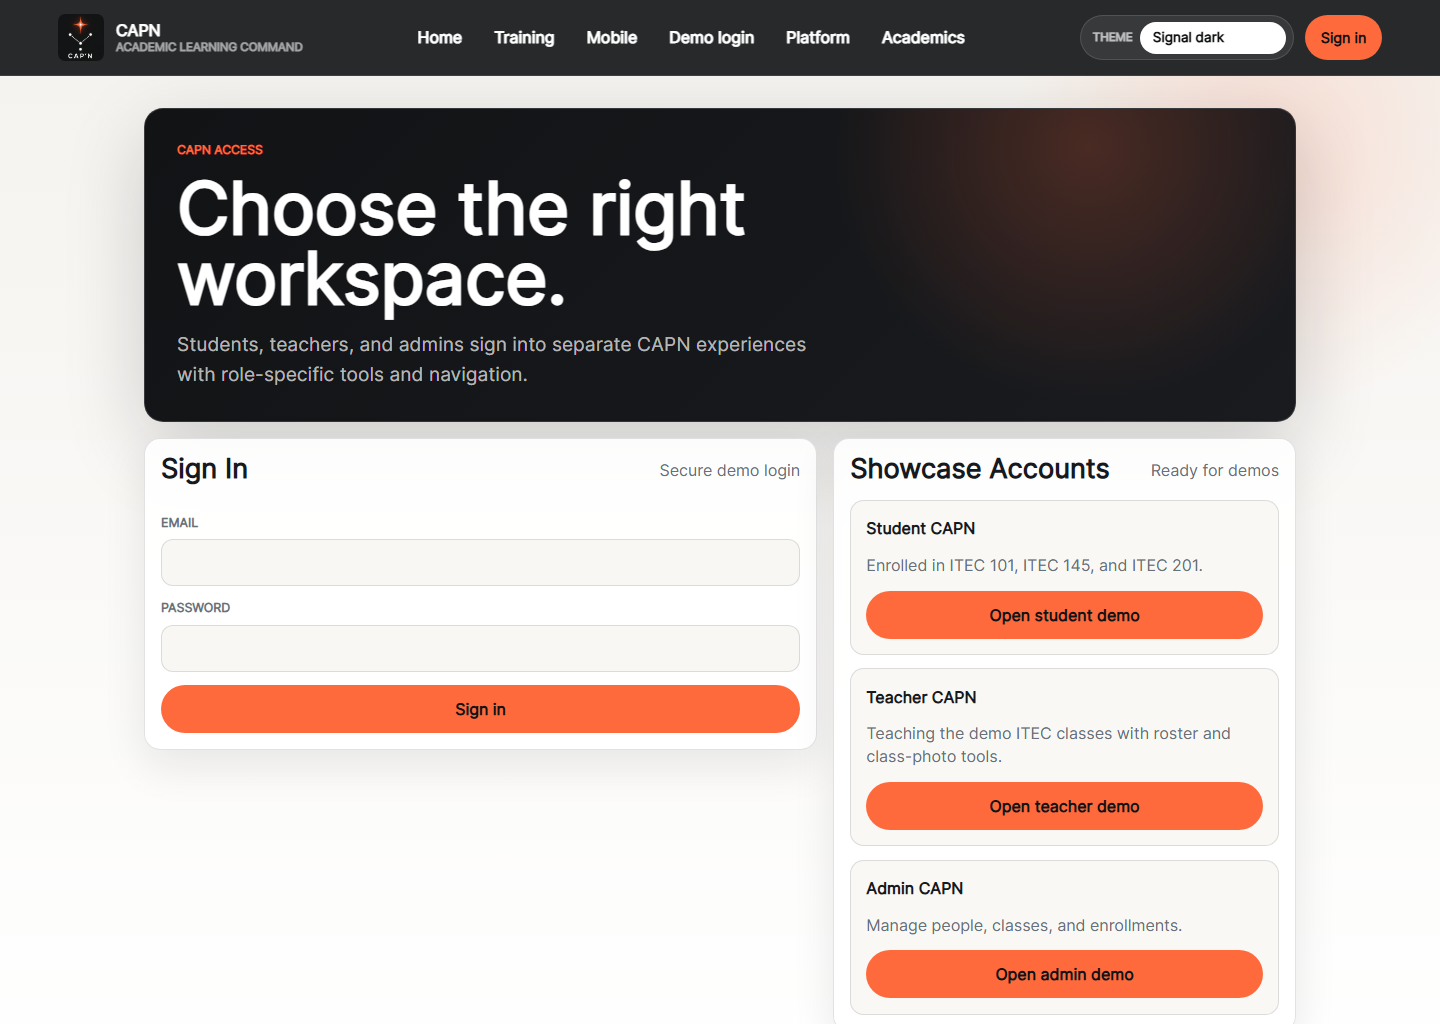Click the 'Admin CAPN' card title

point(914,888)
